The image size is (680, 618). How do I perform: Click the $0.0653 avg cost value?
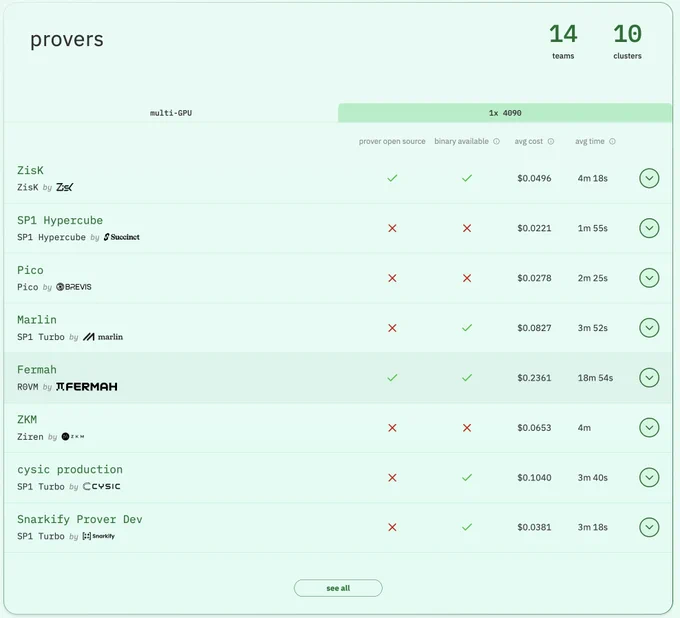tap(534, 428)
